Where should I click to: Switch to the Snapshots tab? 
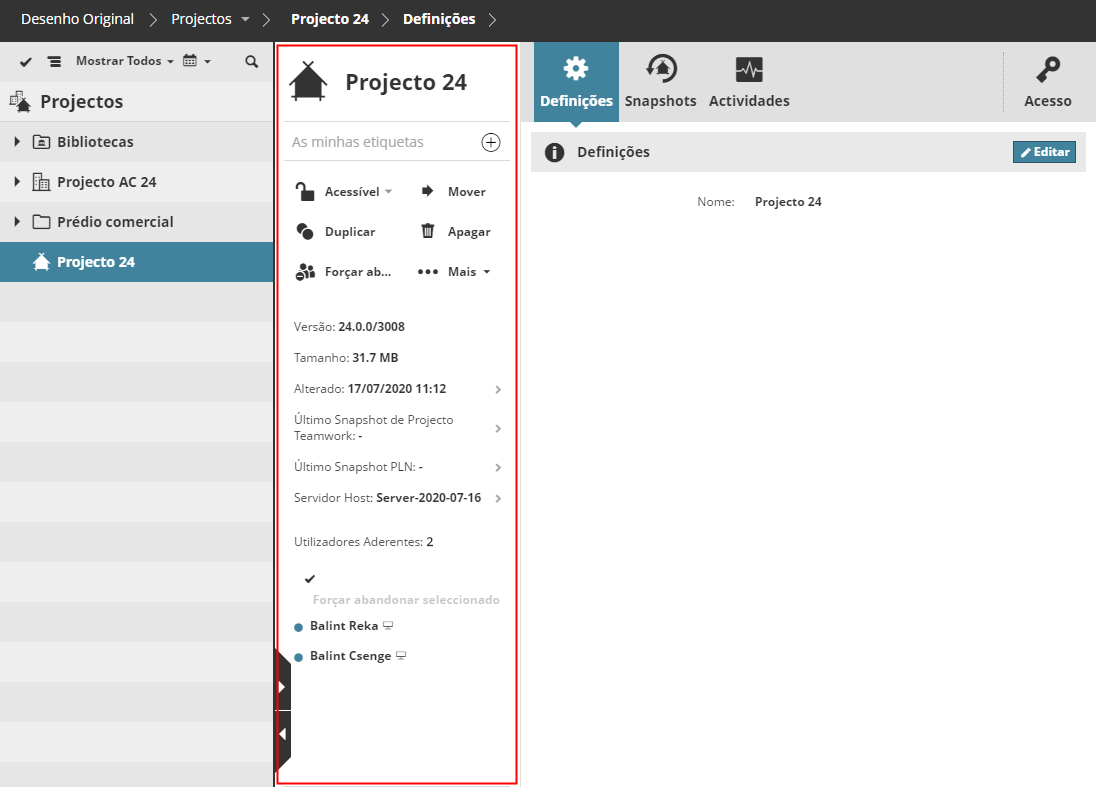pyautogui.click(x=661, y=82)
